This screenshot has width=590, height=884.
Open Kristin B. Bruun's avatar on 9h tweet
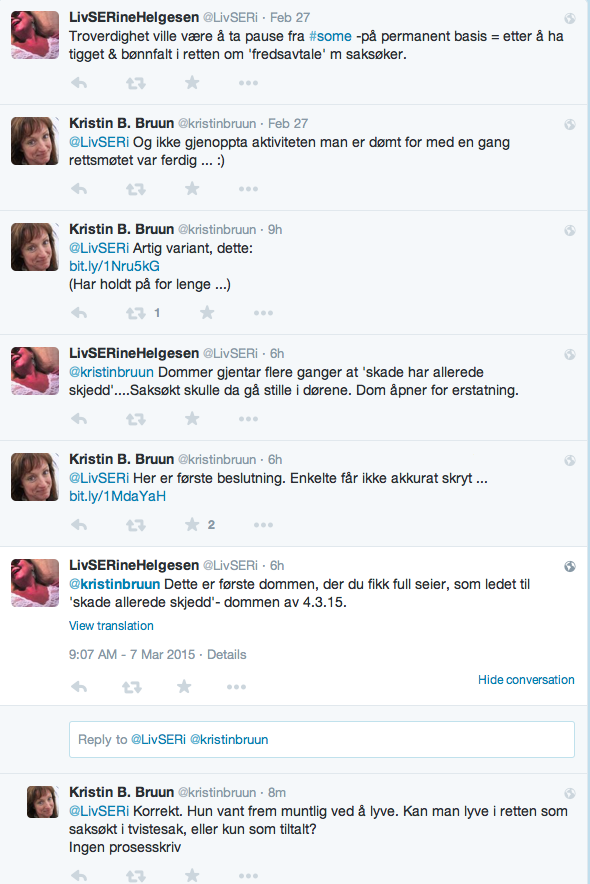35,247
